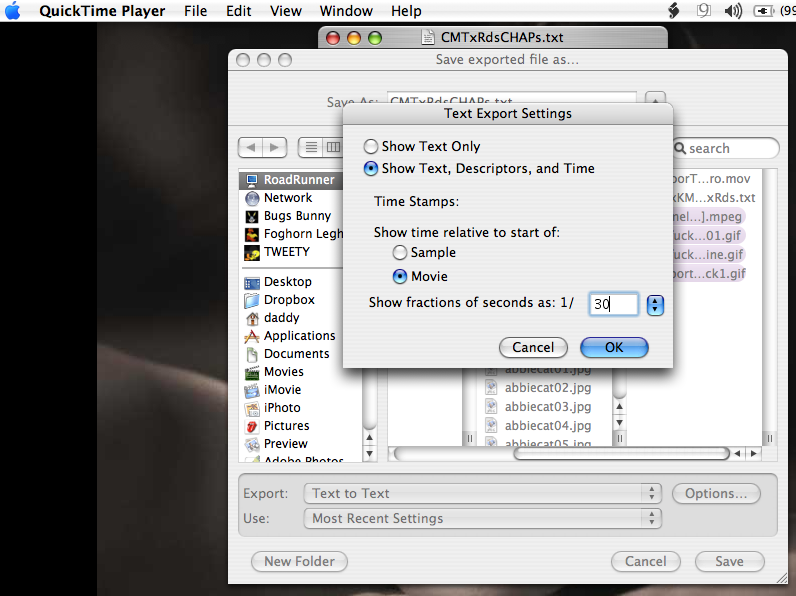
Task: Click the search field in save dialog
Action: pyautogui.click(x=726, y=148)
